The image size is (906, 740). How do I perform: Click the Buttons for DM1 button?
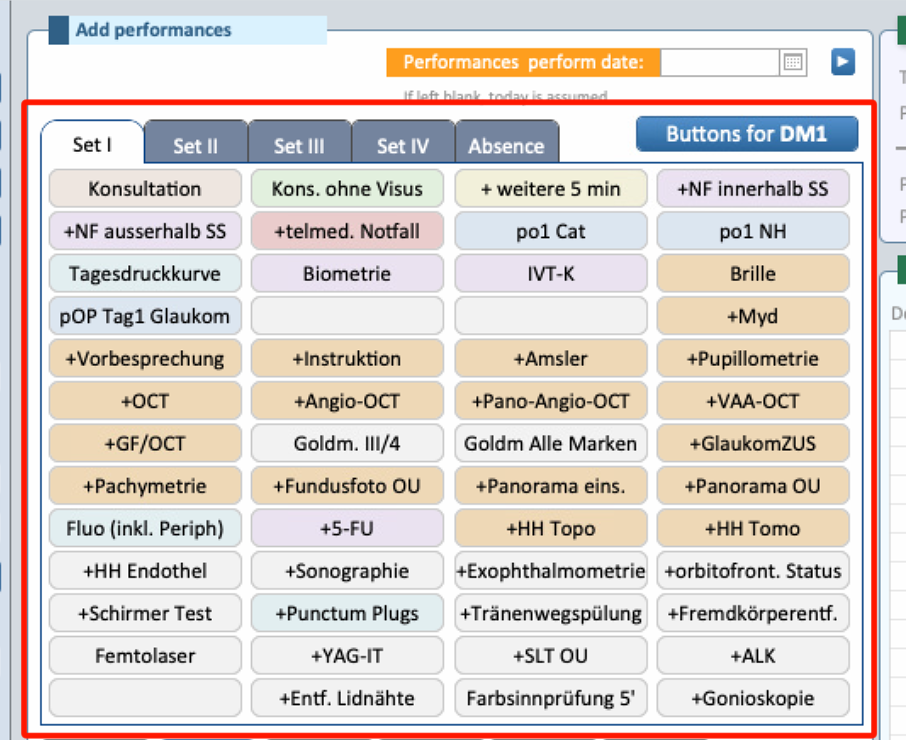pos(747,134)
